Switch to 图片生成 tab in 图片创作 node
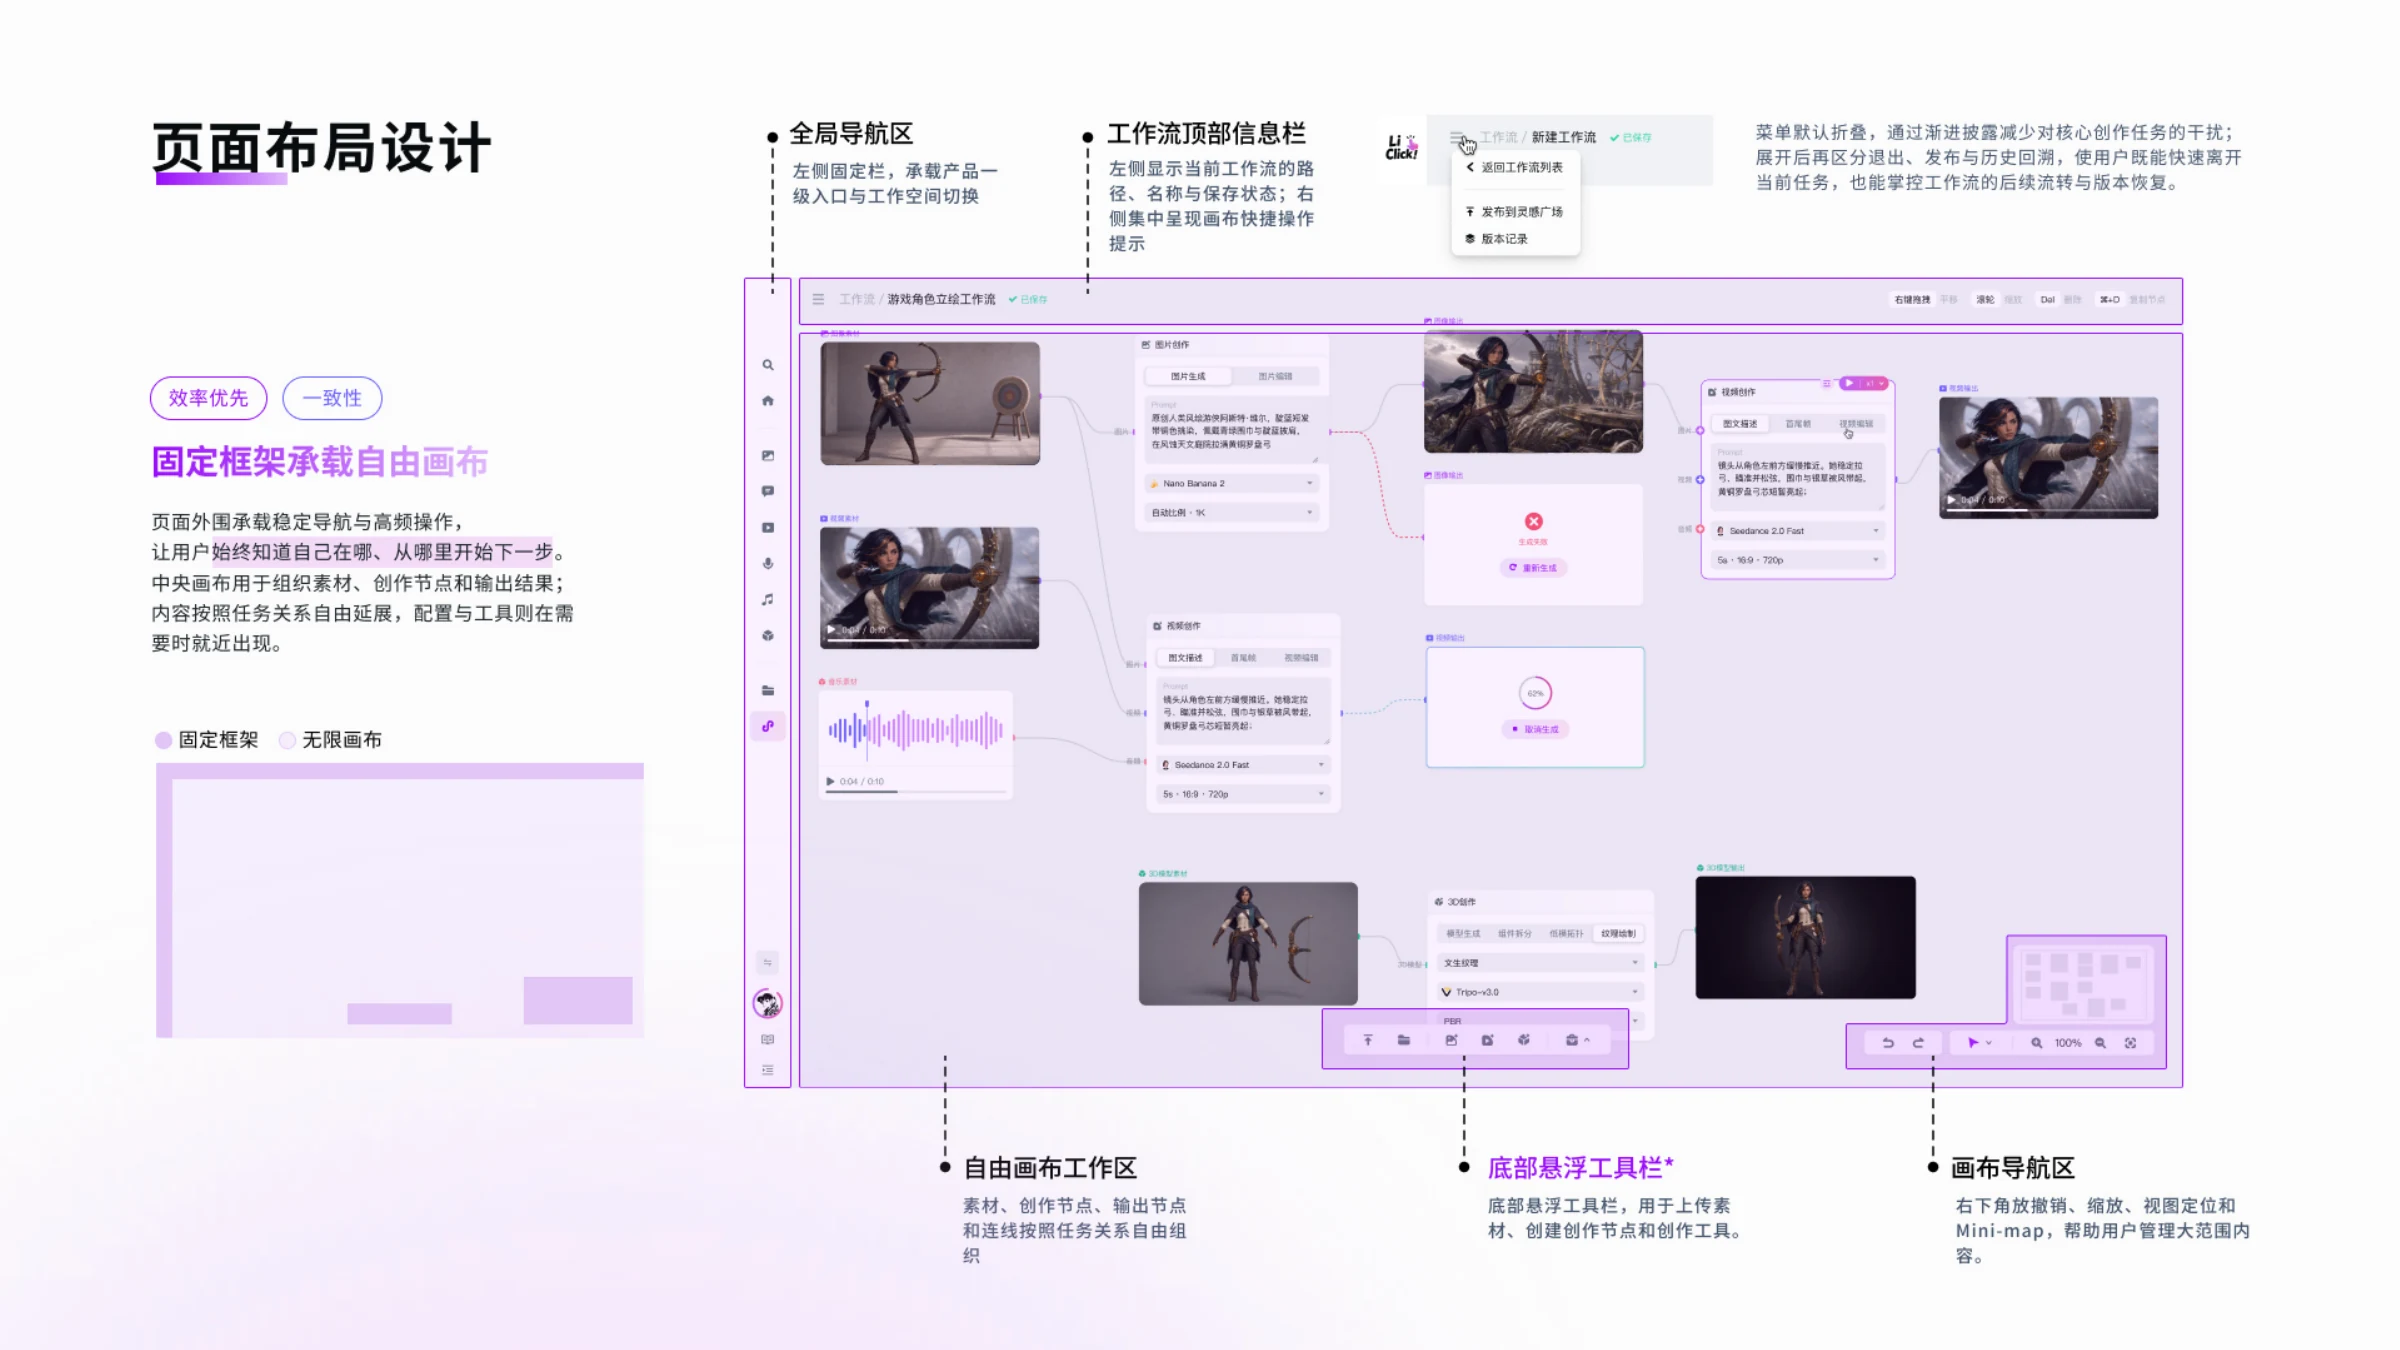Image resolution: width=2400 pixels, height=1350 pixels. pyautogui.click(x=1188, y=376)
